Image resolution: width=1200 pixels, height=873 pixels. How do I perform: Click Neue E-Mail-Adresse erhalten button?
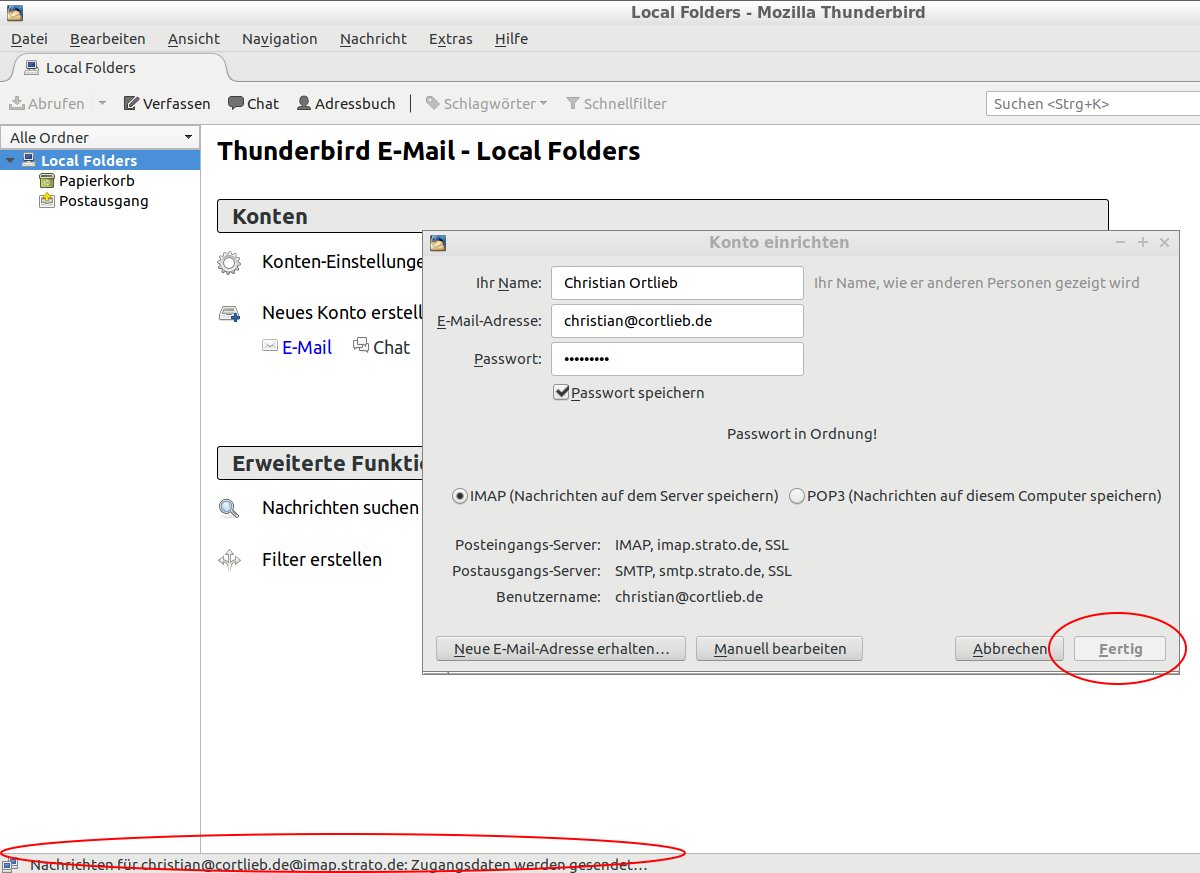pos(561,649)
